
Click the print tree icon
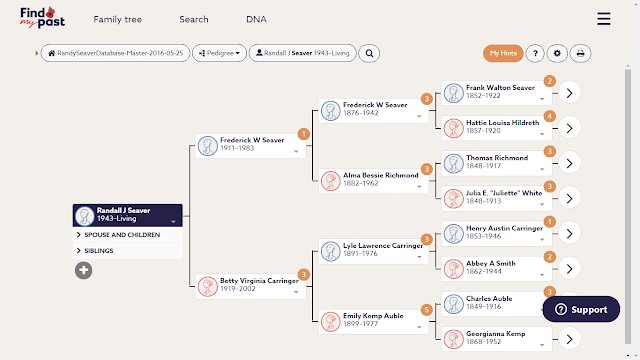(x=580, y=53)
